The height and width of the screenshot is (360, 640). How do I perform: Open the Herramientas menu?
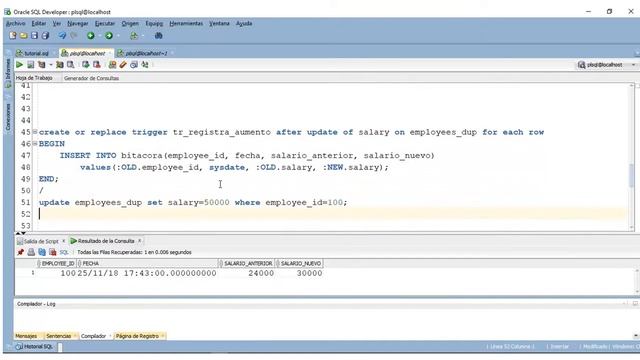tap(186, 24)
